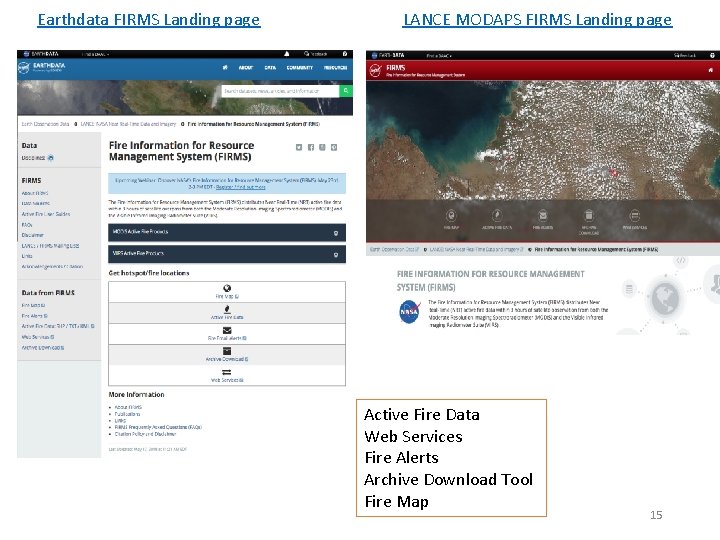Screen dimensions: 720x540
Task: Open Publications under More Information
Action: point(127,414)
